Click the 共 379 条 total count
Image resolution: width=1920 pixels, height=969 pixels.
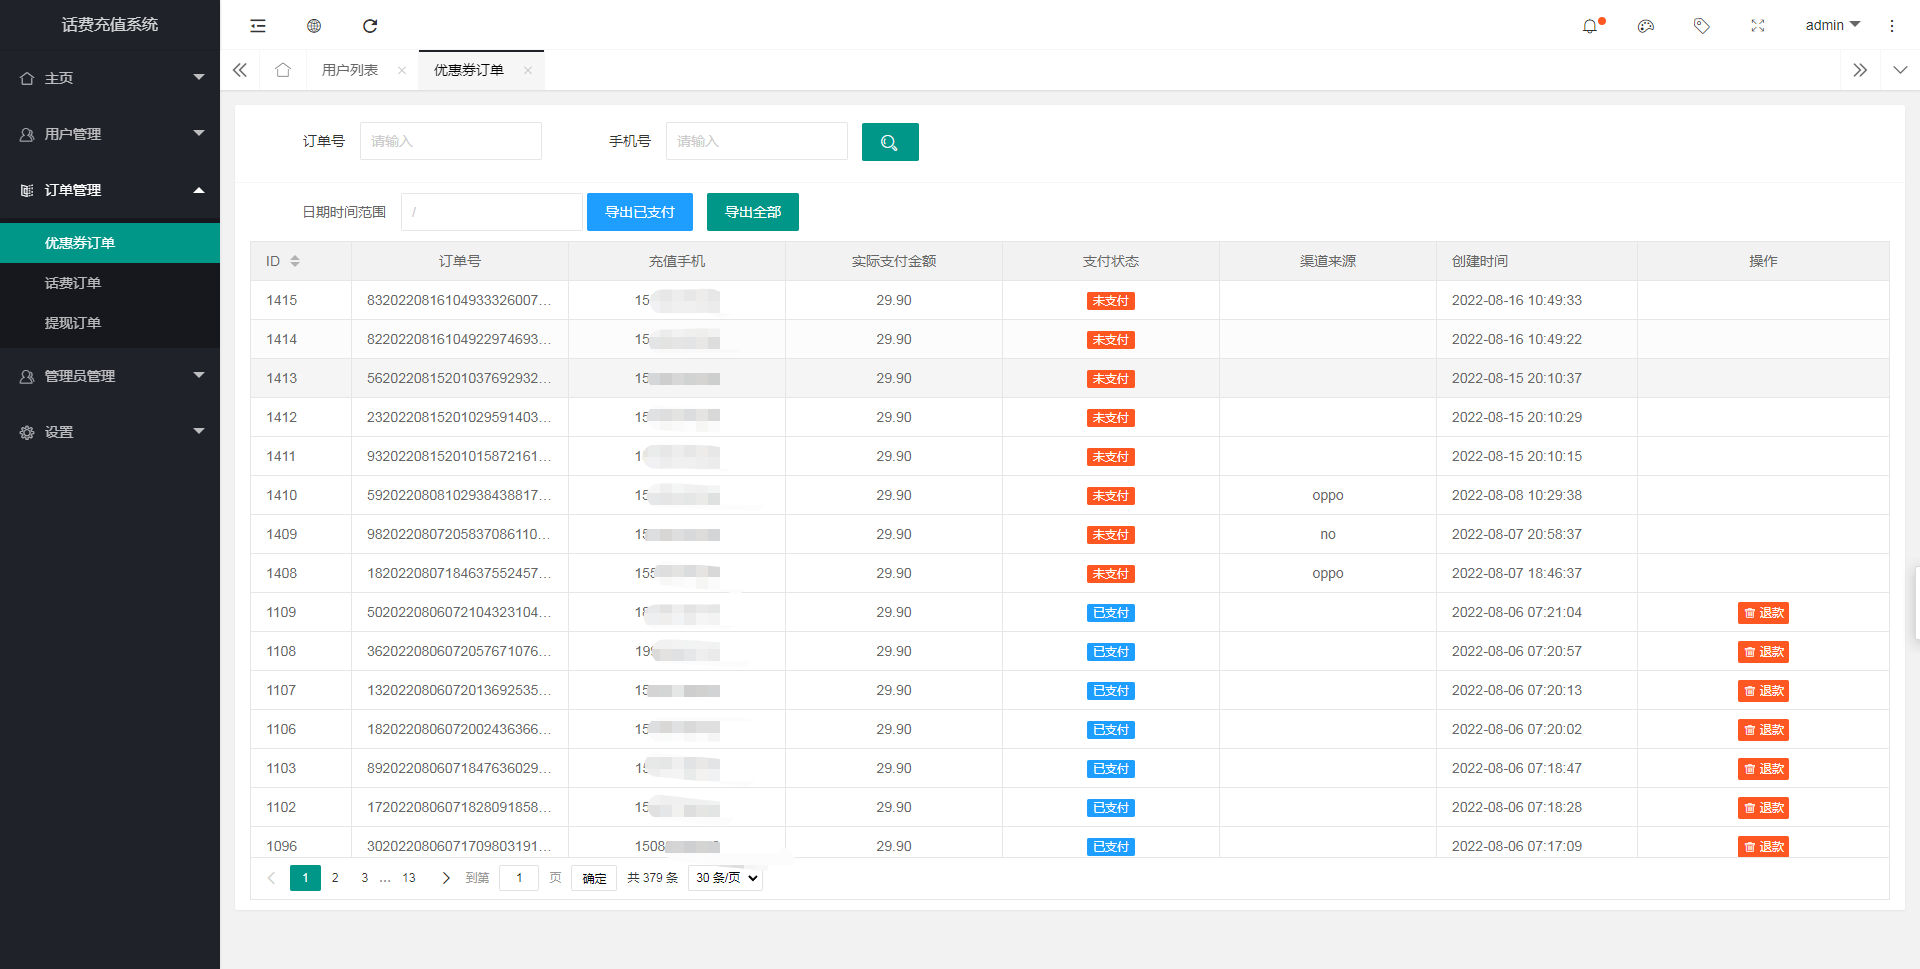652,878
